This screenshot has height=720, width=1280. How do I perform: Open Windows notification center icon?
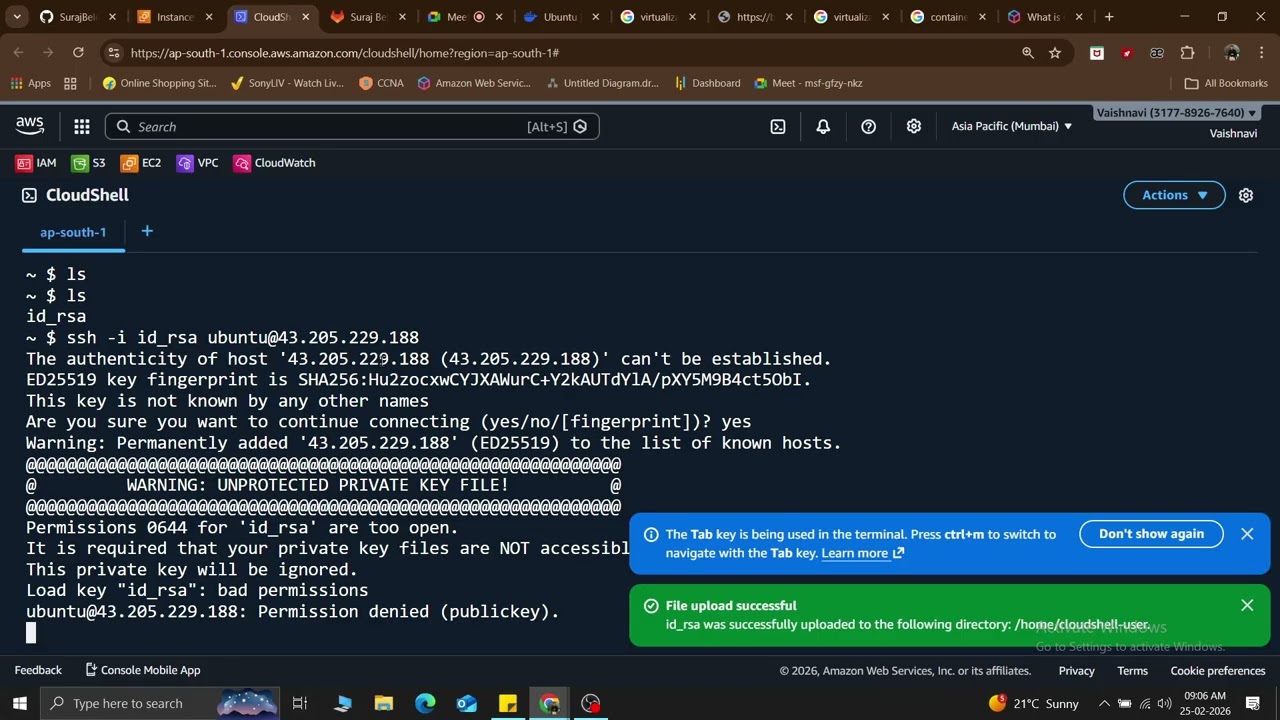coord(1253,703)
